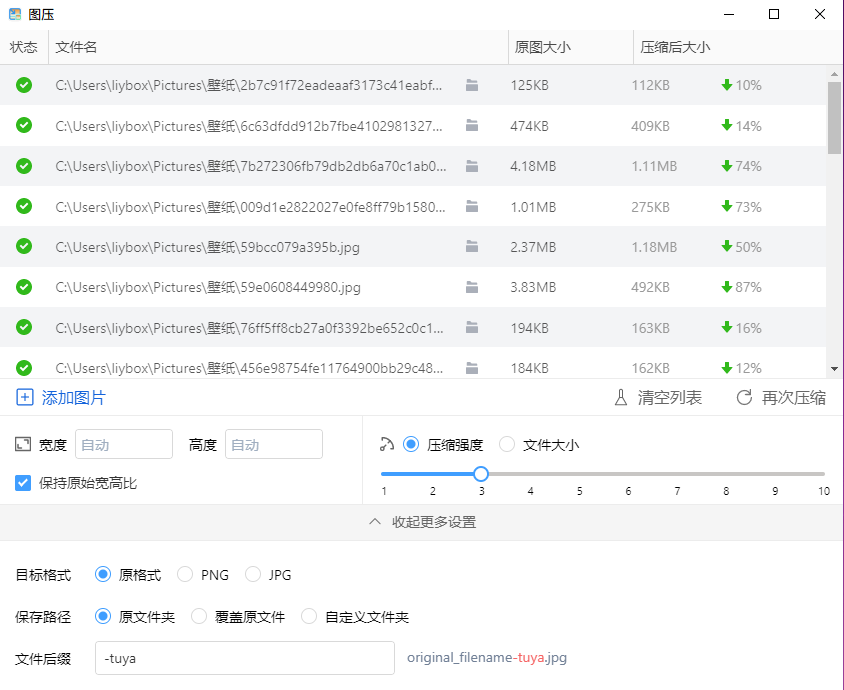Click 添加图片 button
The height and width of the screenshot is (690, 844).
tap(61, 397)
